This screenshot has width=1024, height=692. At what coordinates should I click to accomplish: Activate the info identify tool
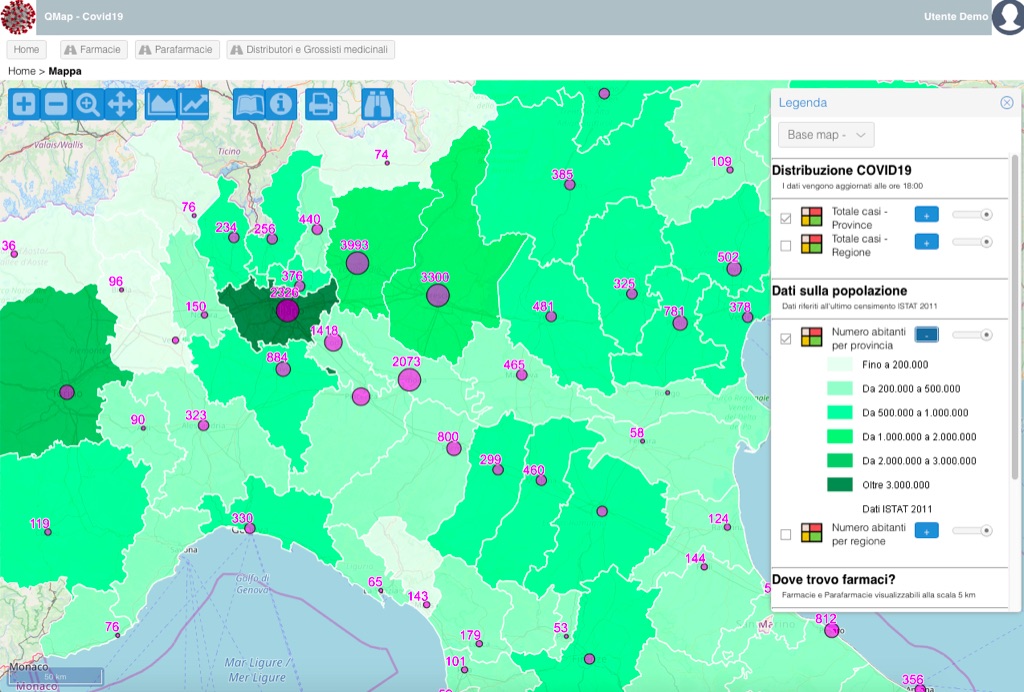(x=281, y=104)
